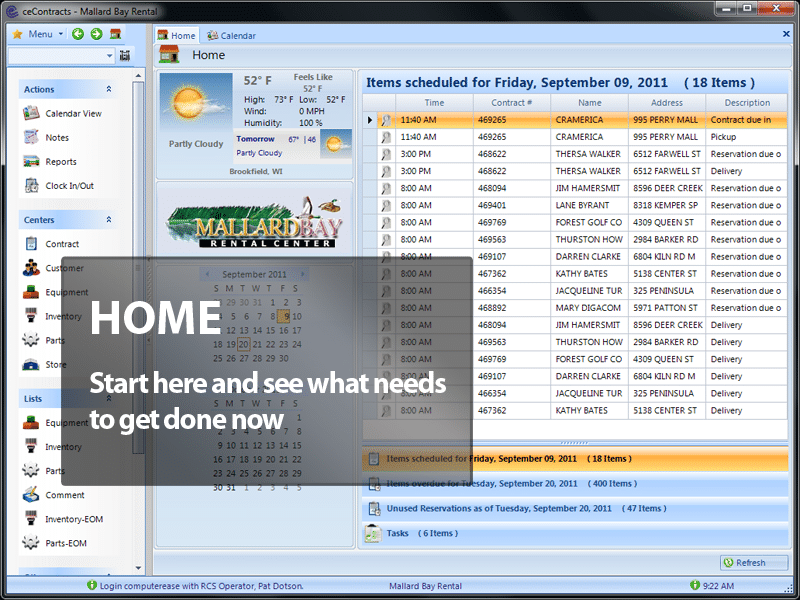Screen dimensions: 800x600
Task: Click the home icon in the toolbar
Action: click(116, 34)
